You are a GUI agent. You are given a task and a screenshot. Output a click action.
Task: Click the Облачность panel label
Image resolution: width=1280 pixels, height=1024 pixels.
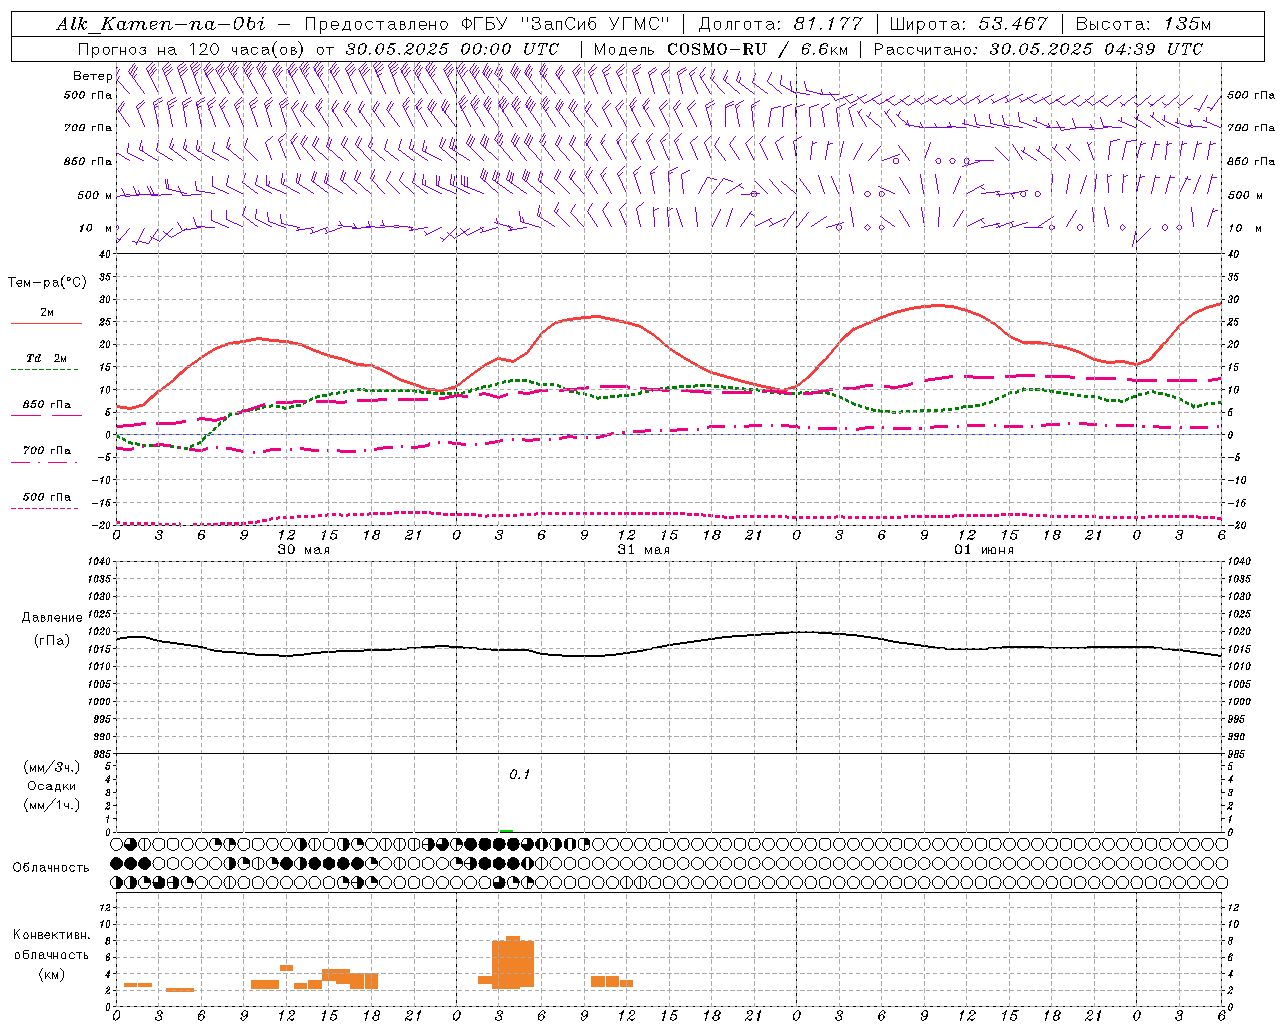(x=51, y=868)
